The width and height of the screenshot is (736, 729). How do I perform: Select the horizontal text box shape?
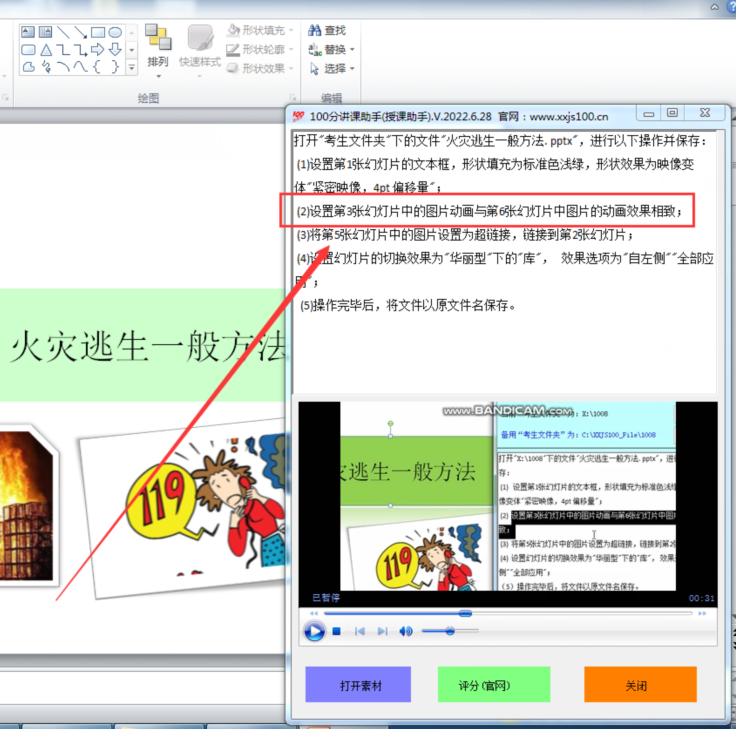pyautogui.click(x=28, y=32)
